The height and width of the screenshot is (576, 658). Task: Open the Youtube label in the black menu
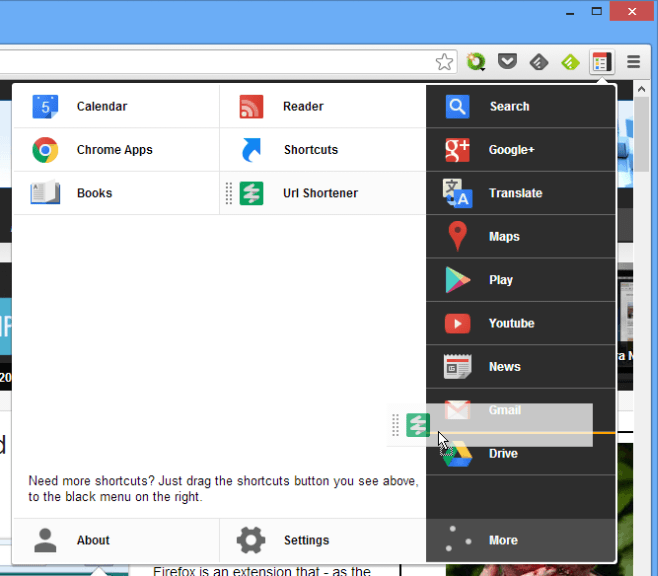tap(512, 323)
